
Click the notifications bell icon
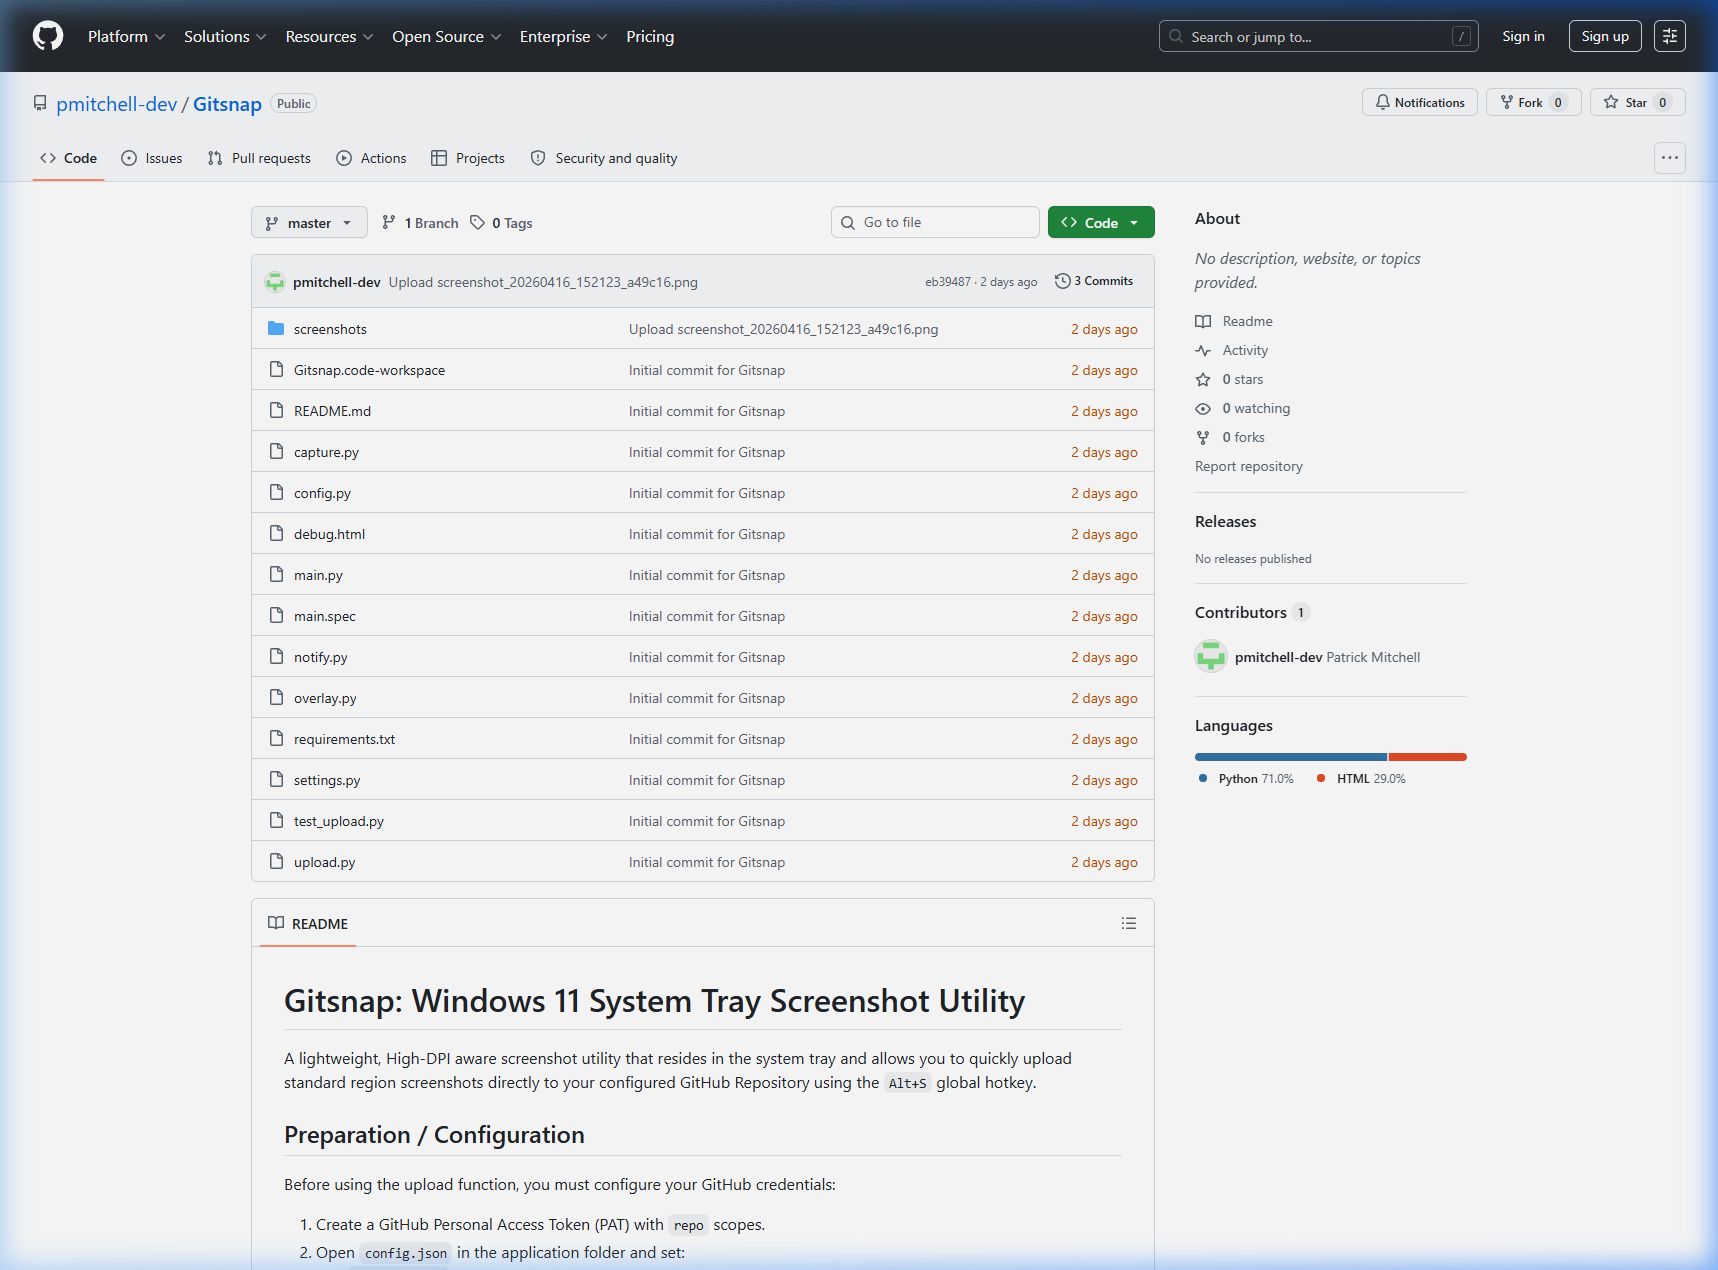[x=1384, y=102]
